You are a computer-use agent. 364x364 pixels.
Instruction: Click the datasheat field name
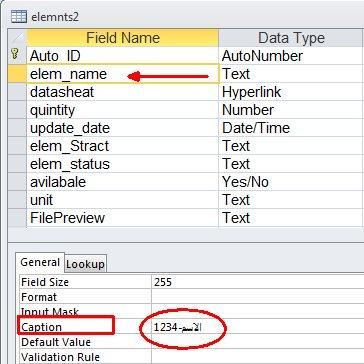click(x=62, y=92)
